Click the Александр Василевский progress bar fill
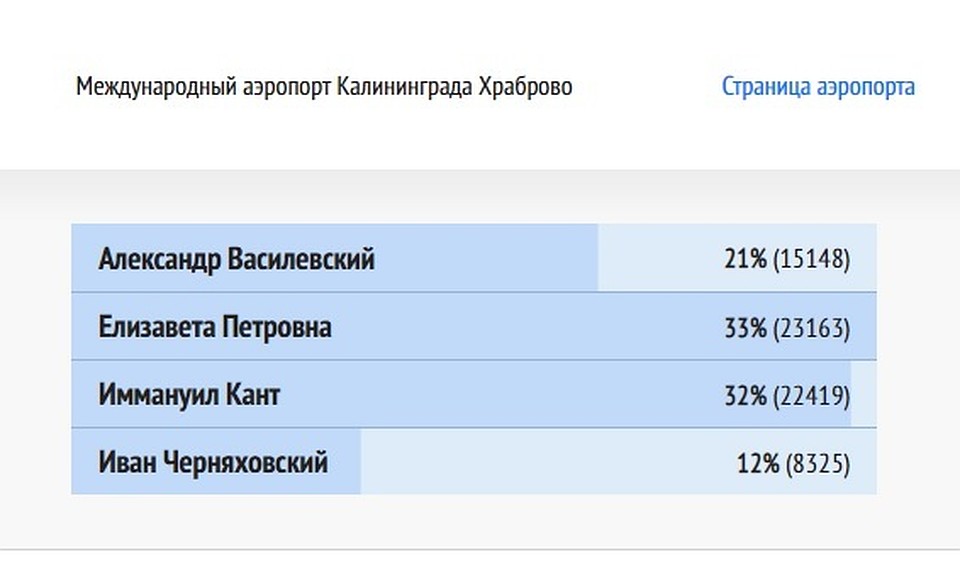This screenshot has height=586, width=960. 334,258
